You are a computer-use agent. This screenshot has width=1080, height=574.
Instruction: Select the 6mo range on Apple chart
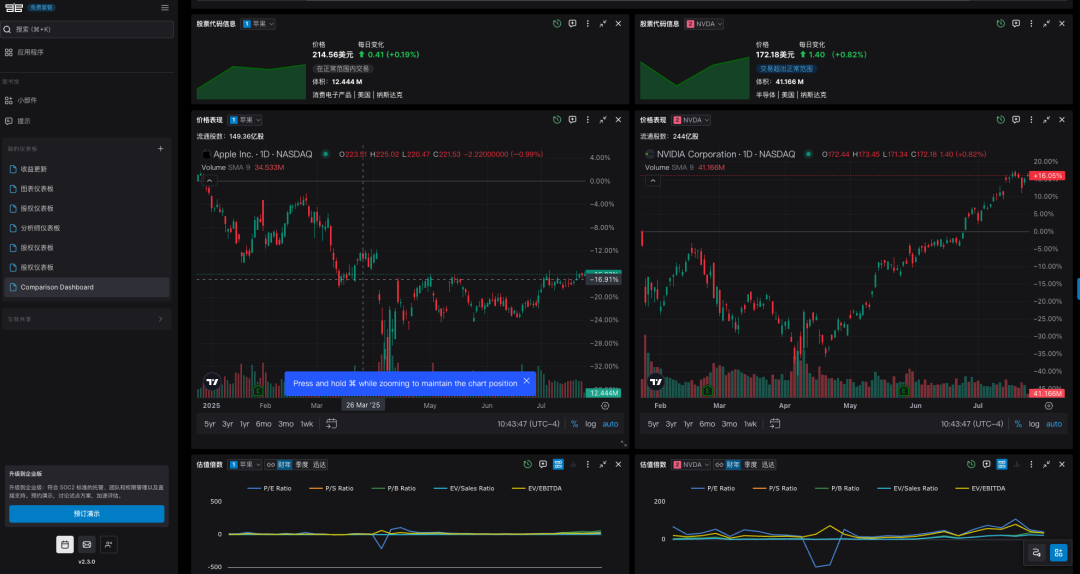[263, 424]
